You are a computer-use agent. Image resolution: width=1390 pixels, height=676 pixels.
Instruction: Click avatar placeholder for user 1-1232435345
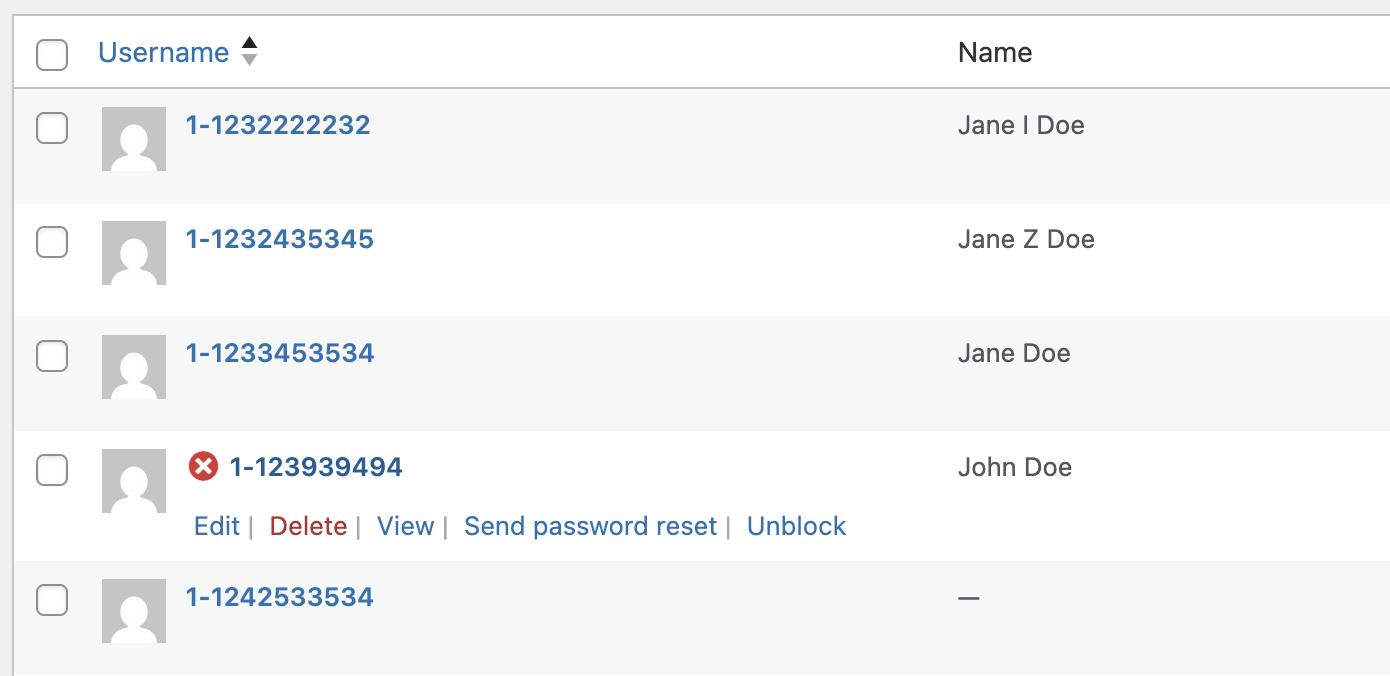134,253
